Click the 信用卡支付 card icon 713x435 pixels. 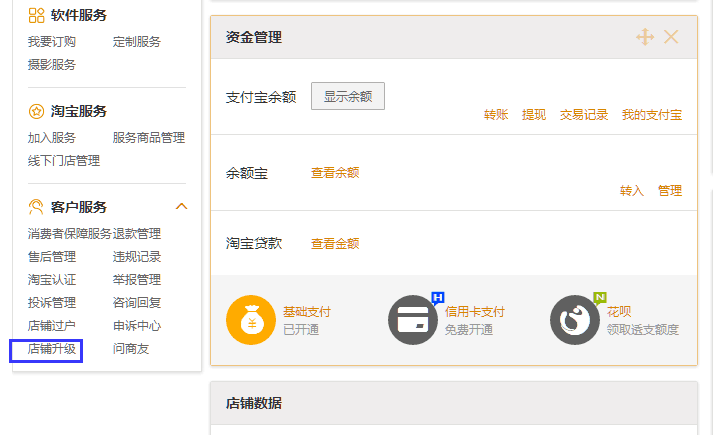[413, 320]
